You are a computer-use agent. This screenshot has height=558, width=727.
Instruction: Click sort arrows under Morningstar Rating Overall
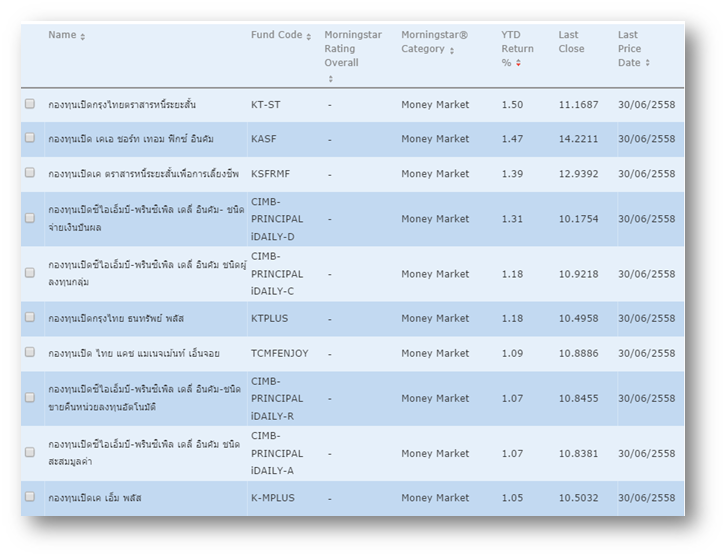pos(329,78)
